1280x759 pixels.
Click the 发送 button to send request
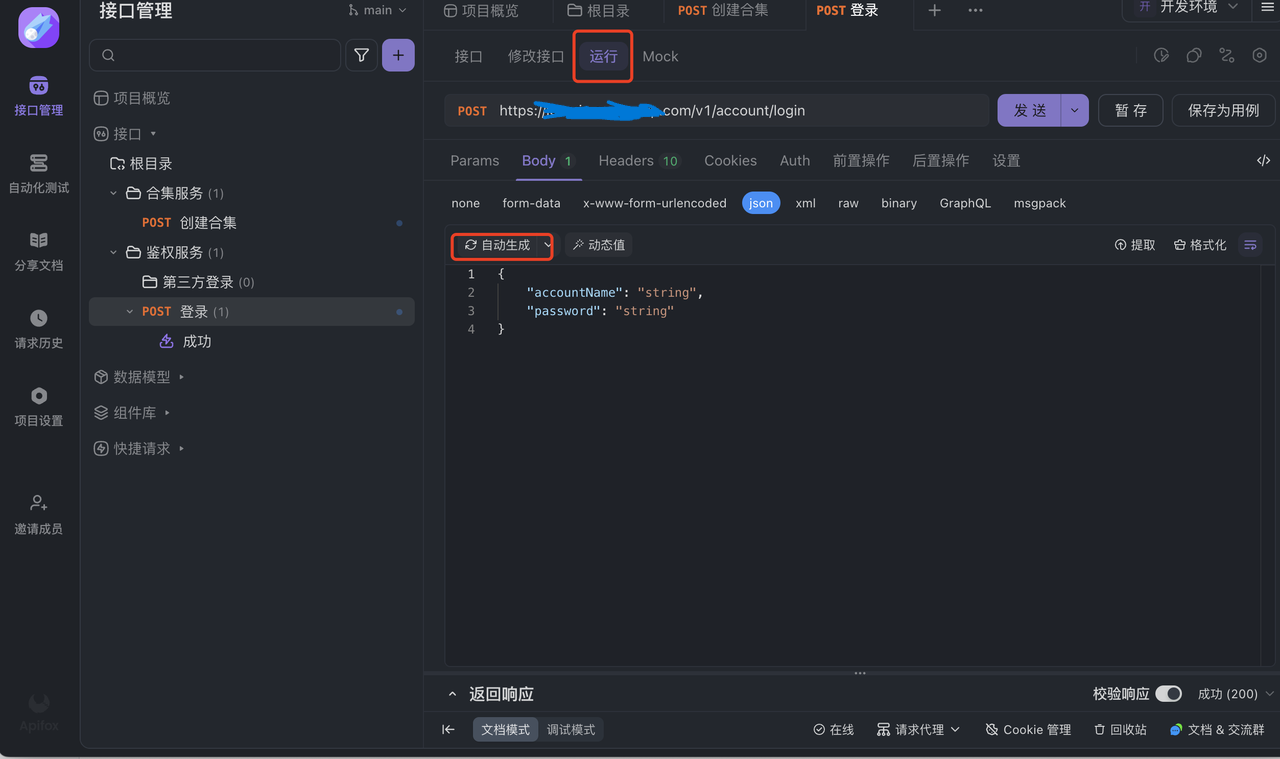(x=1028, y=111)
